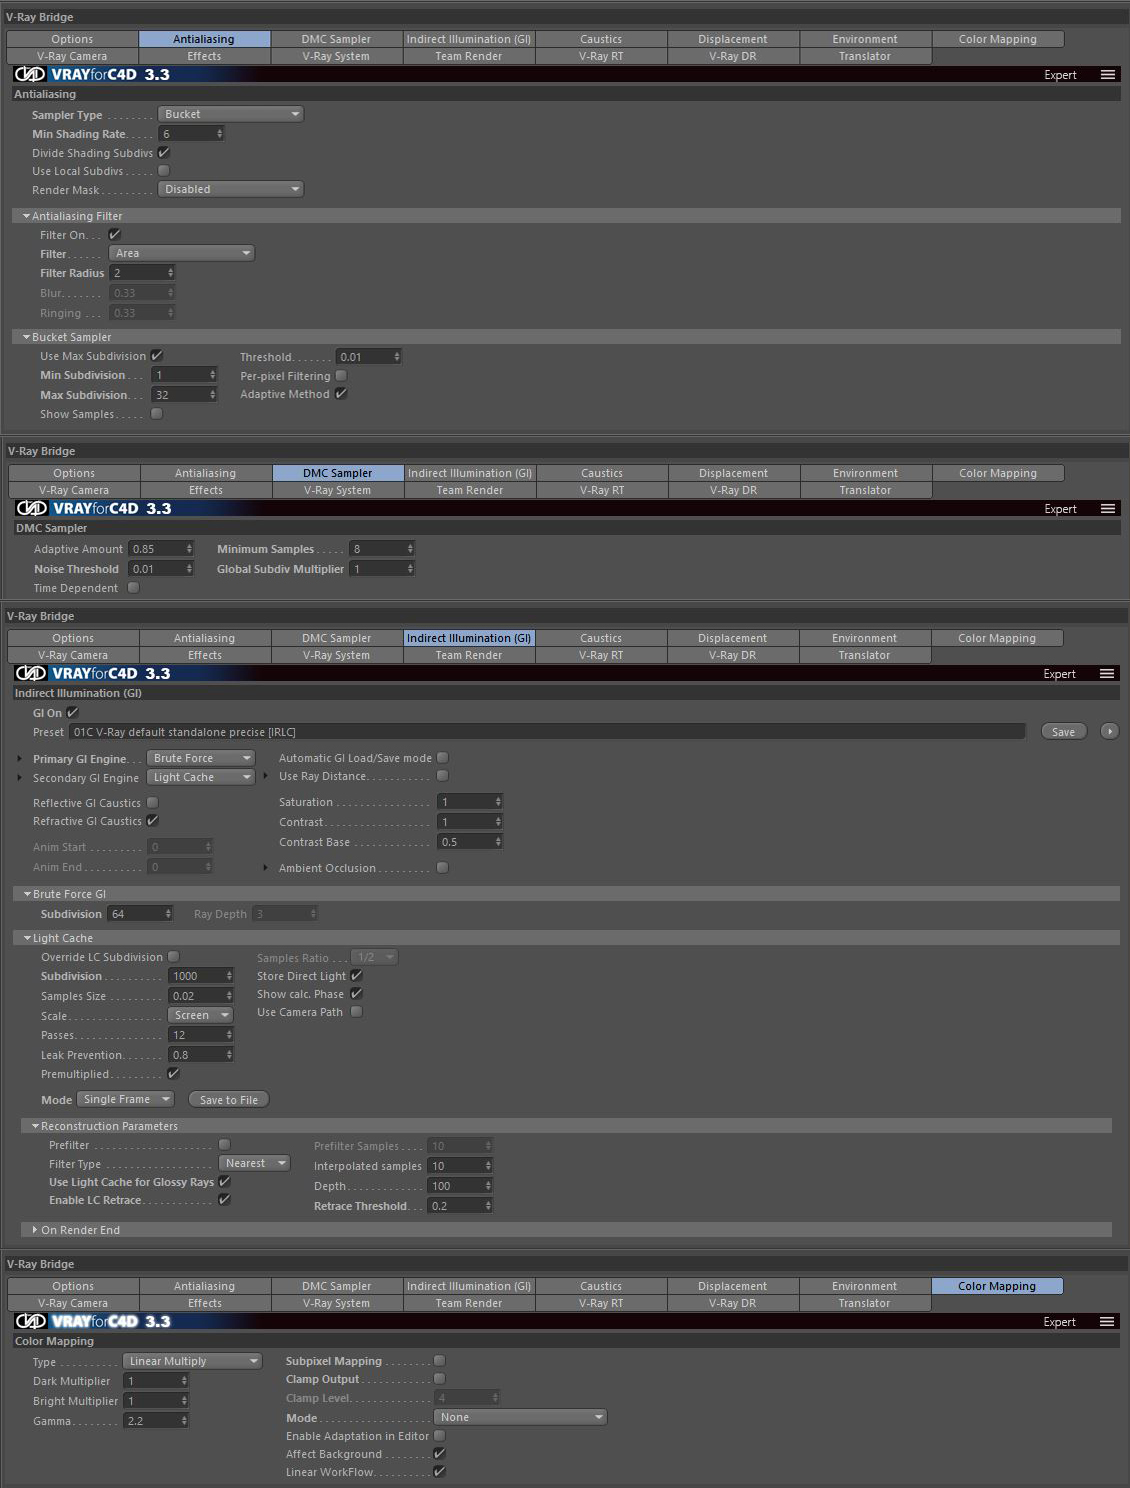Open the Filter dropdown showing Area

click(182, 254)
